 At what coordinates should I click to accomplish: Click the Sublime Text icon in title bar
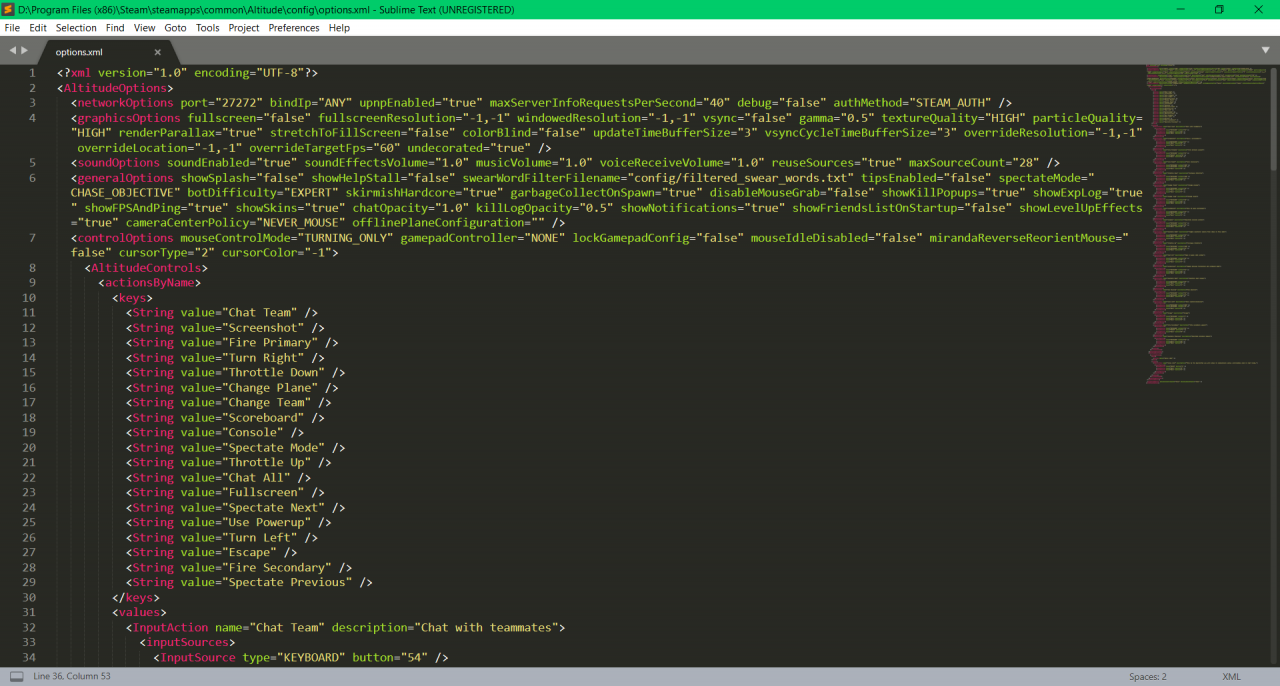tap(9, 9)
